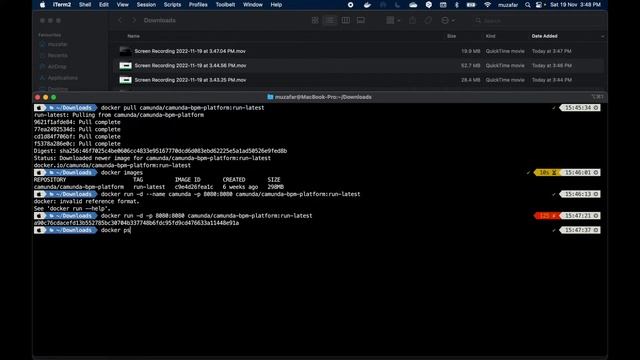
Task: Switch Finder to list view
Action: [x=330, y=20]
